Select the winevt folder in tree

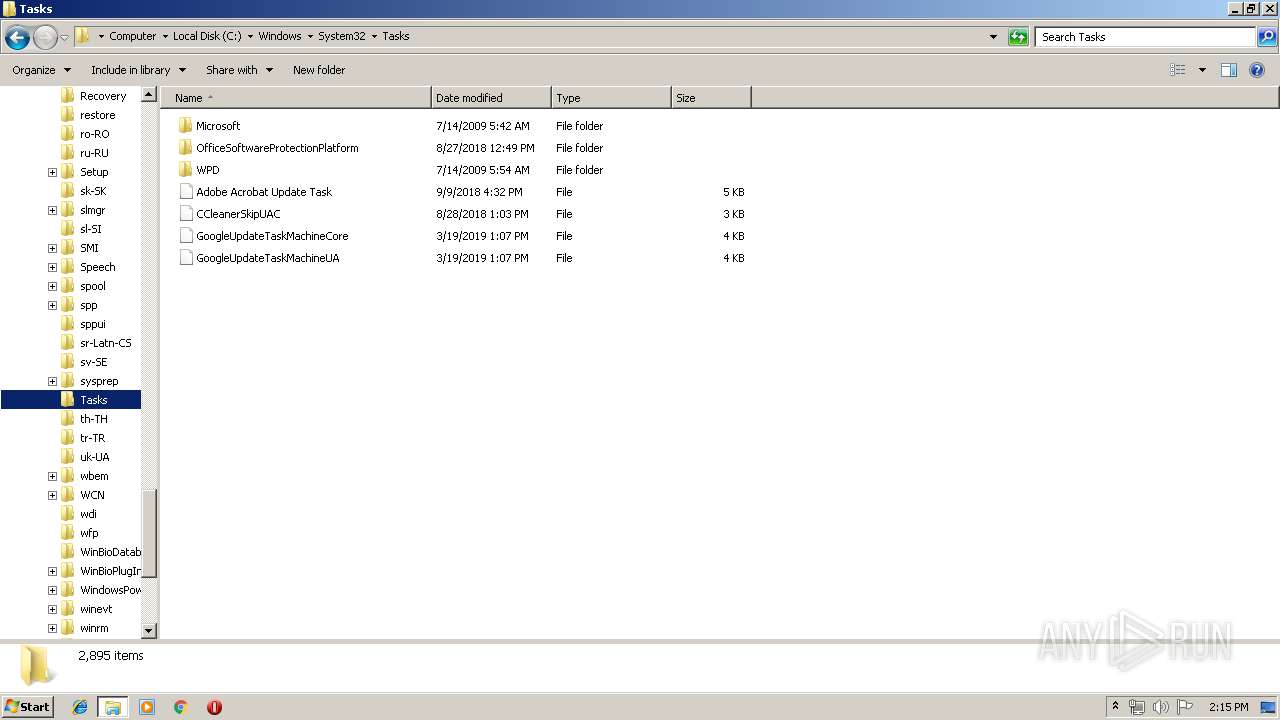96,609
